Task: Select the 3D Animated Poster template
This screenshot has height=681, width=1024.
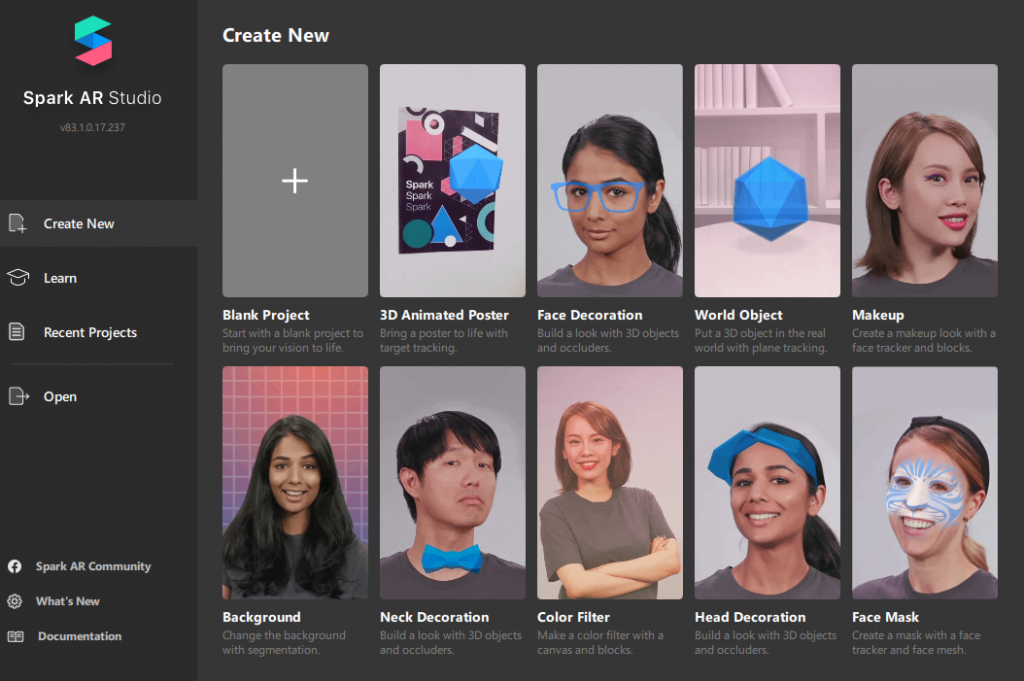Action: [452, 181]
